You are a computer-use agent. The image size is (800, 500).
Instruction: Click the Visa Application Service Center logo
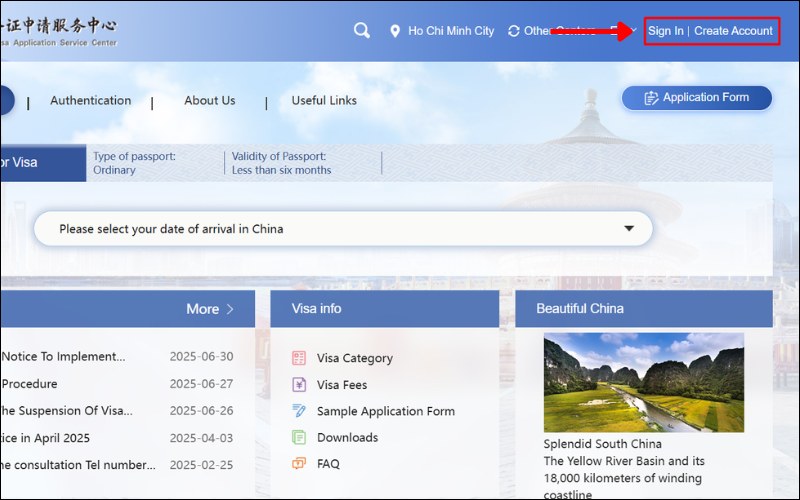pyautogui.click(x=59, y=32)
